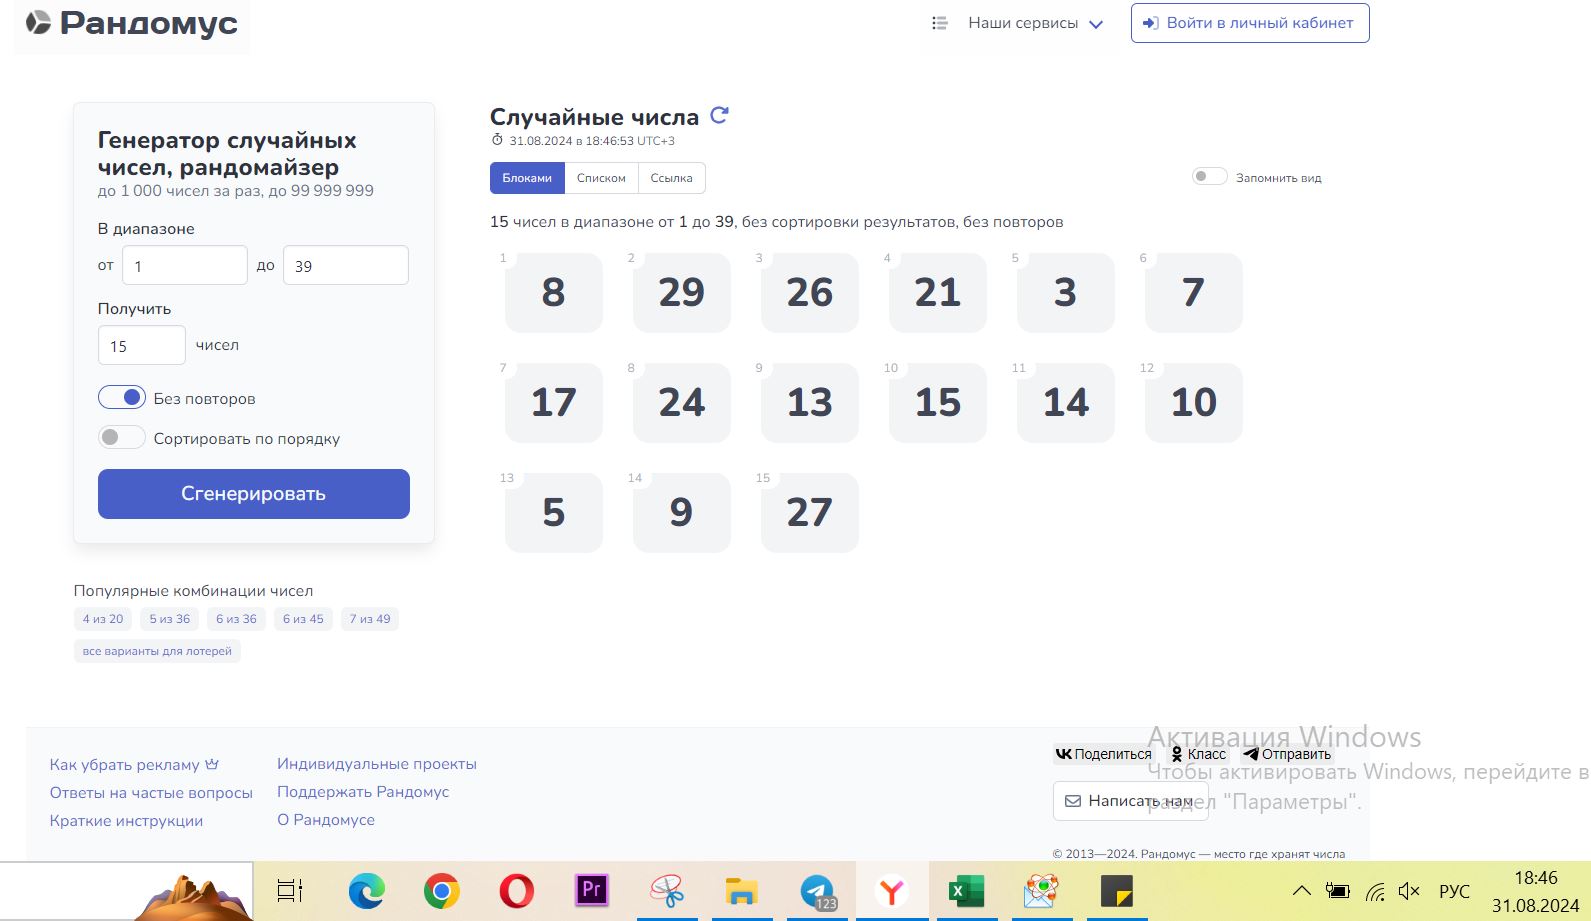Click Войти в личный кабинет button
1591x921 pixels.
(1250, 23)
